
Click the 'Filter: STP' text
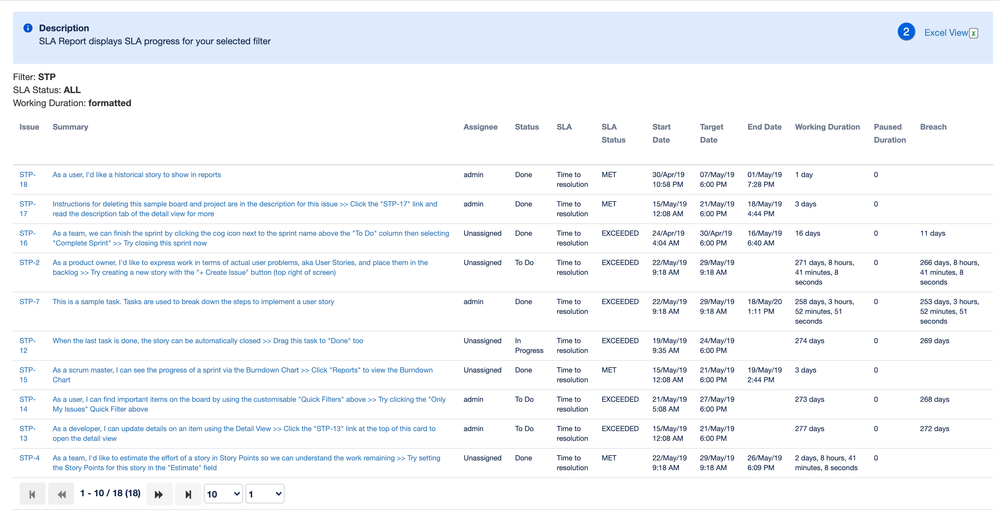[x=34, y=77]
